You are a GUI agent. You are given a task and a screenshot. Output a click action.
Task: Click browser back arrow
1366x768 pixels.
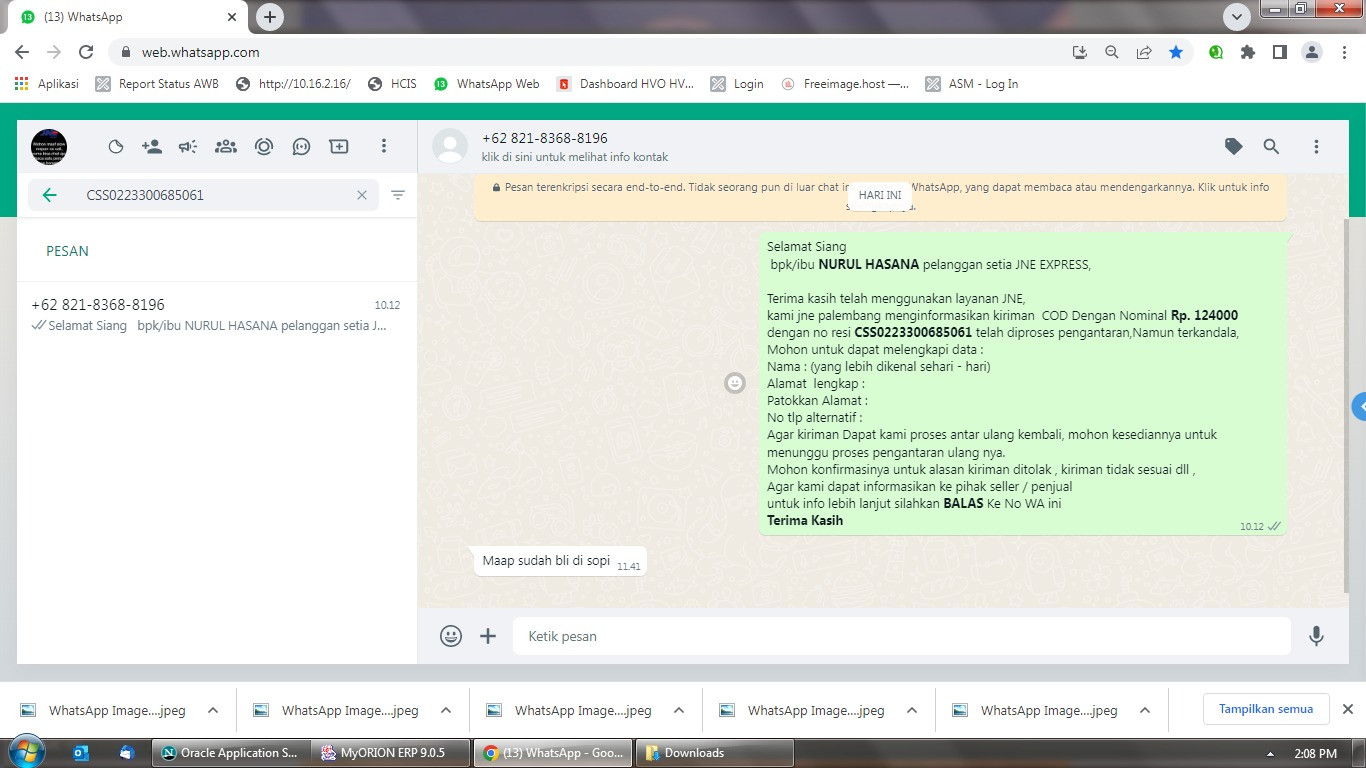click(22, 52)
